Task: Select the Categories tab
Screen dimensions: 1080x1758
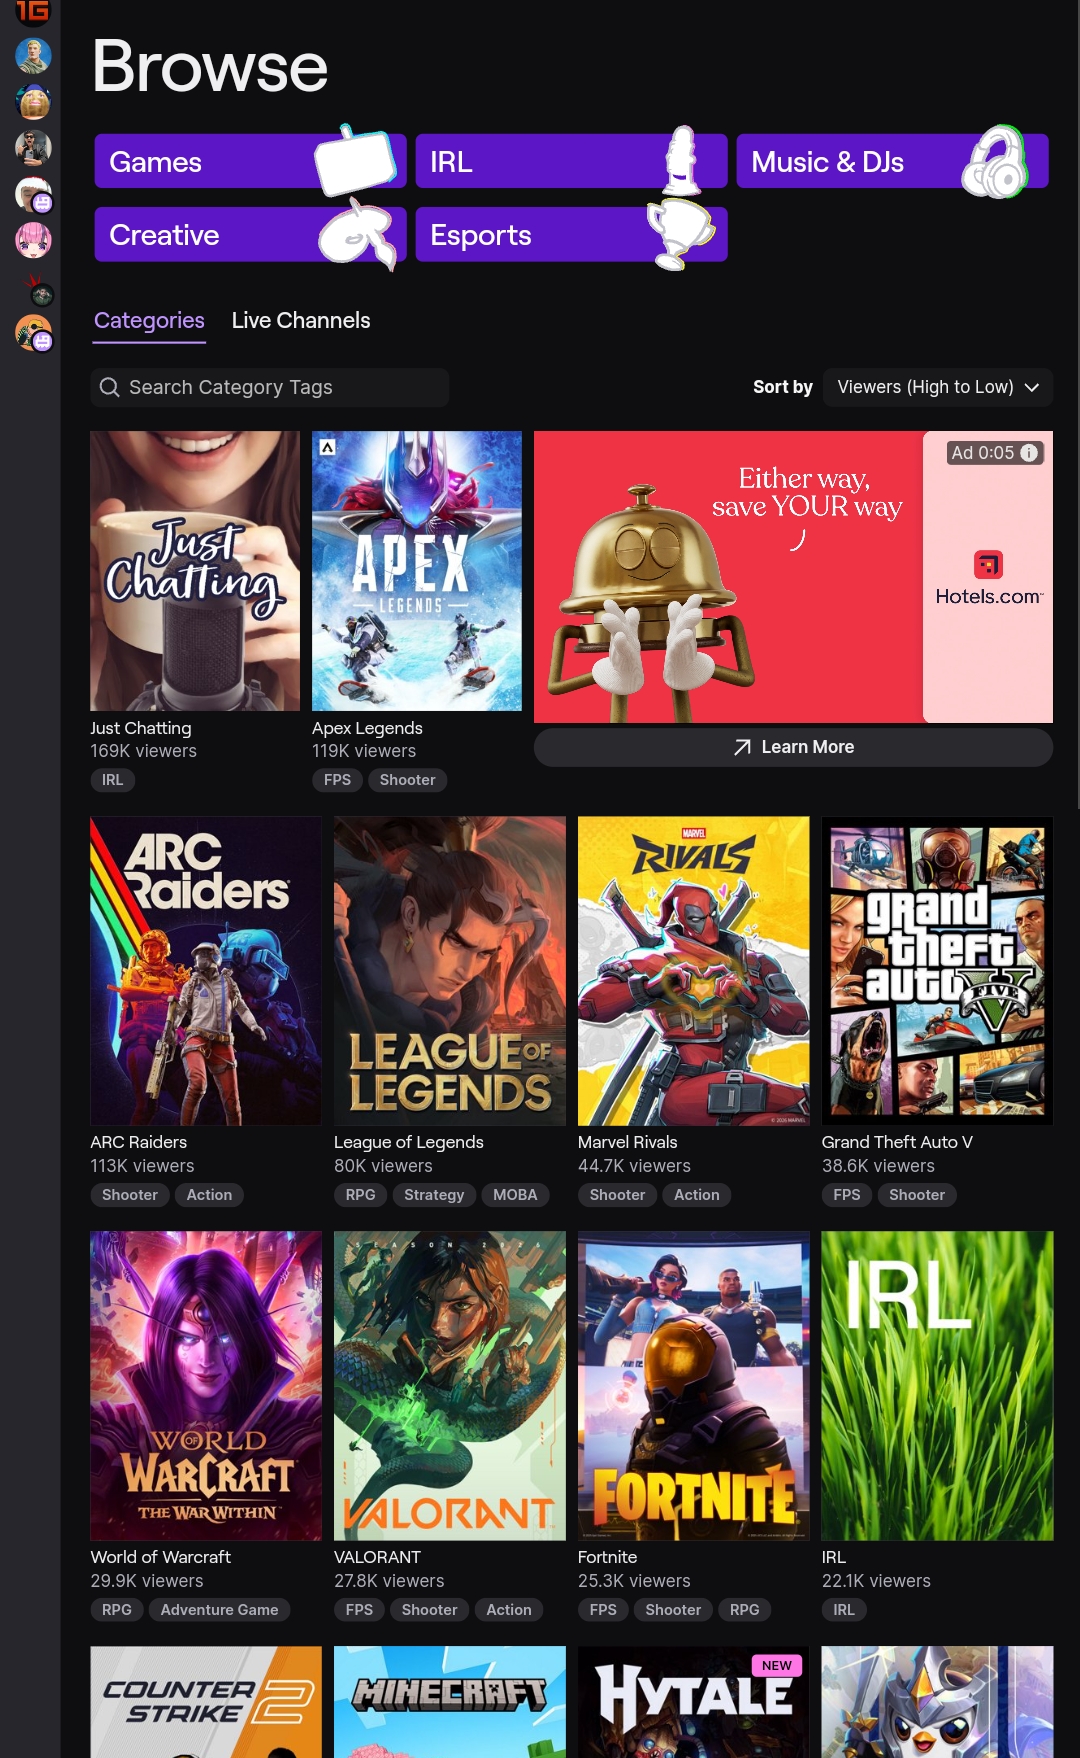Action: click(x=149, y=320)
